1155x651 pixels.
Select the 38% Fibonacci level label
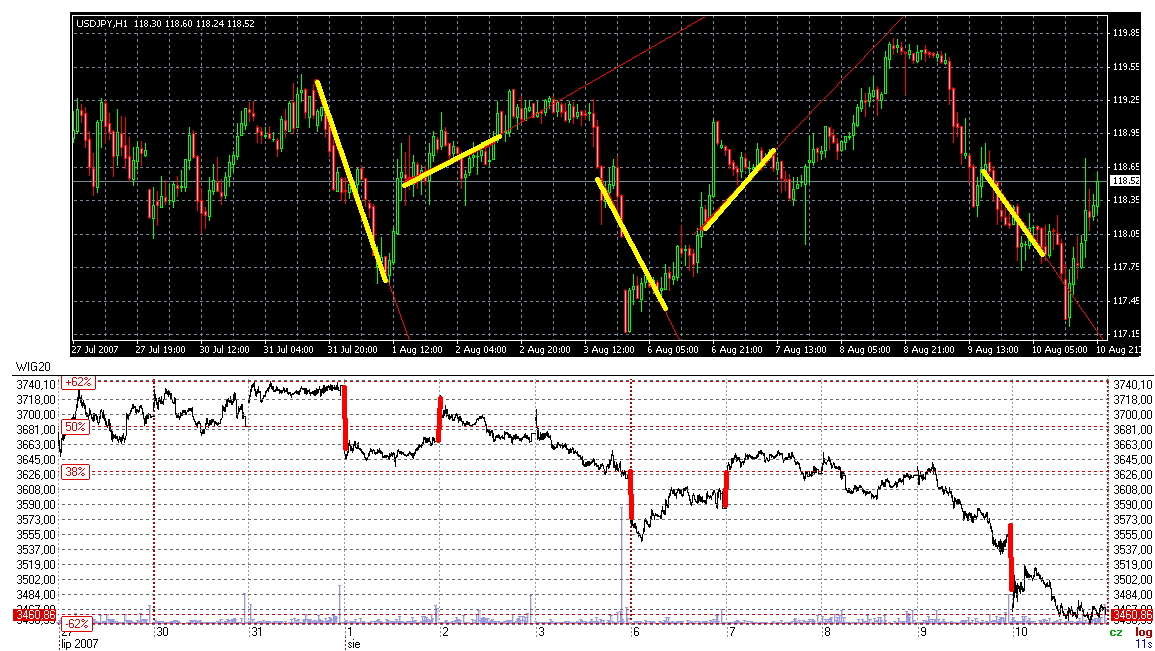pyautogui.click(x=76, y=471)
